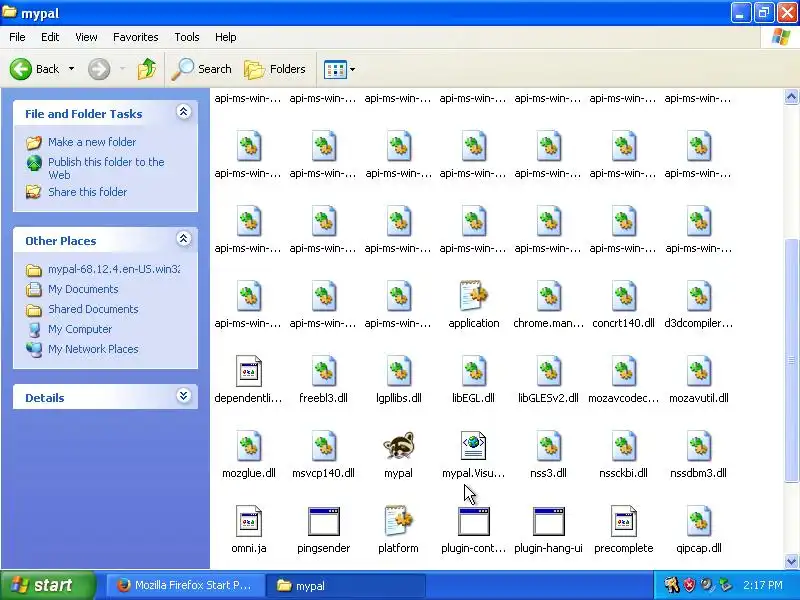Click the system clock showing 2:17 PM
This screenshot has height=600, width=800.
763,585
